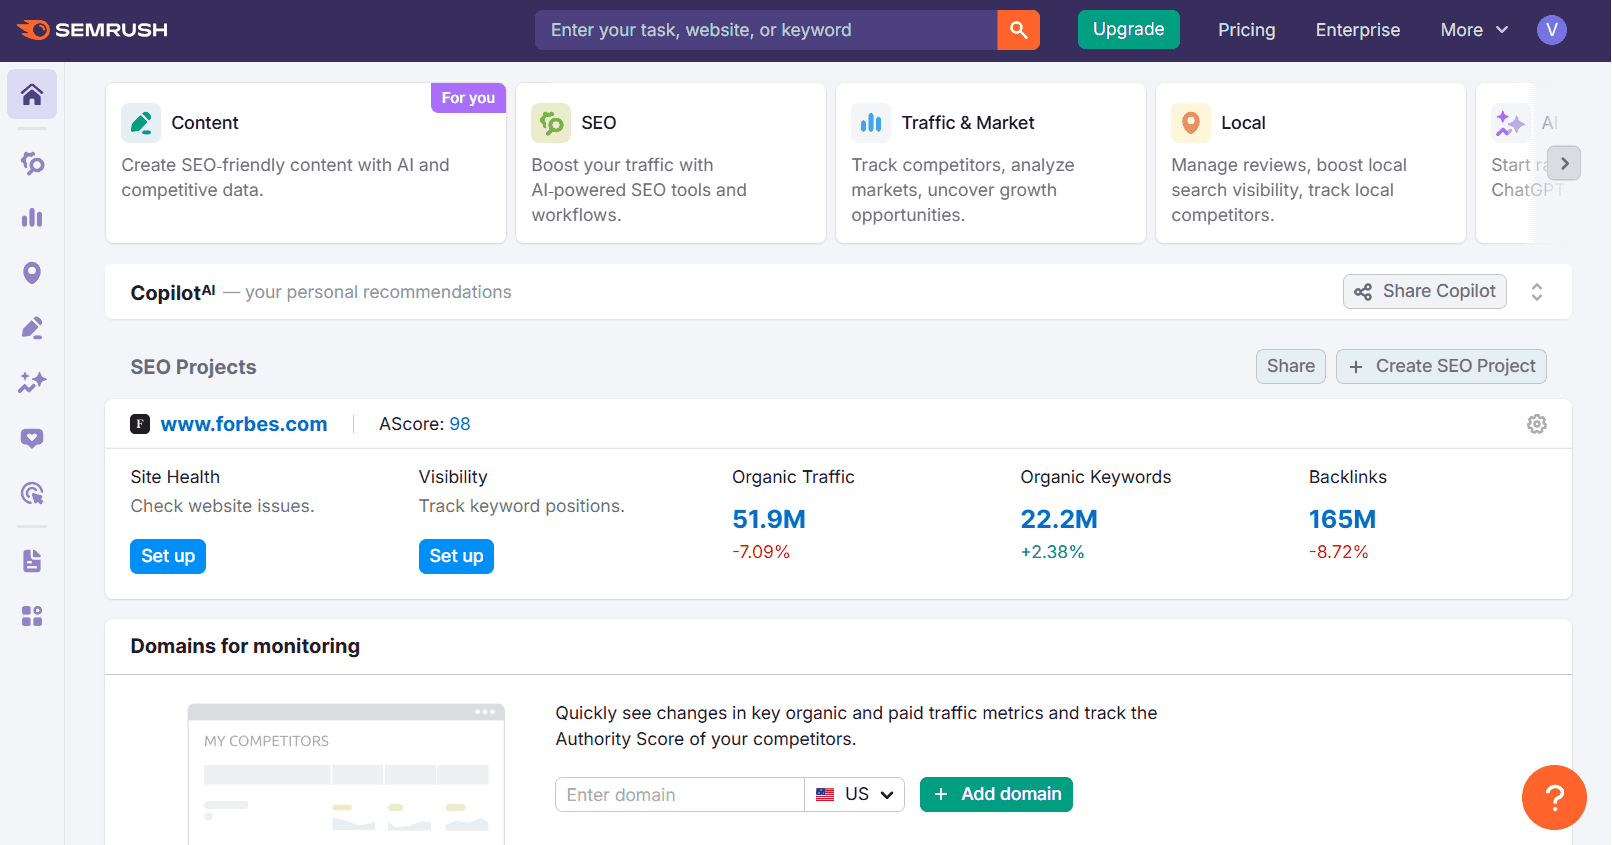Click the AScore value 98
Screen dimensions: 1612x845
(460, 424)
